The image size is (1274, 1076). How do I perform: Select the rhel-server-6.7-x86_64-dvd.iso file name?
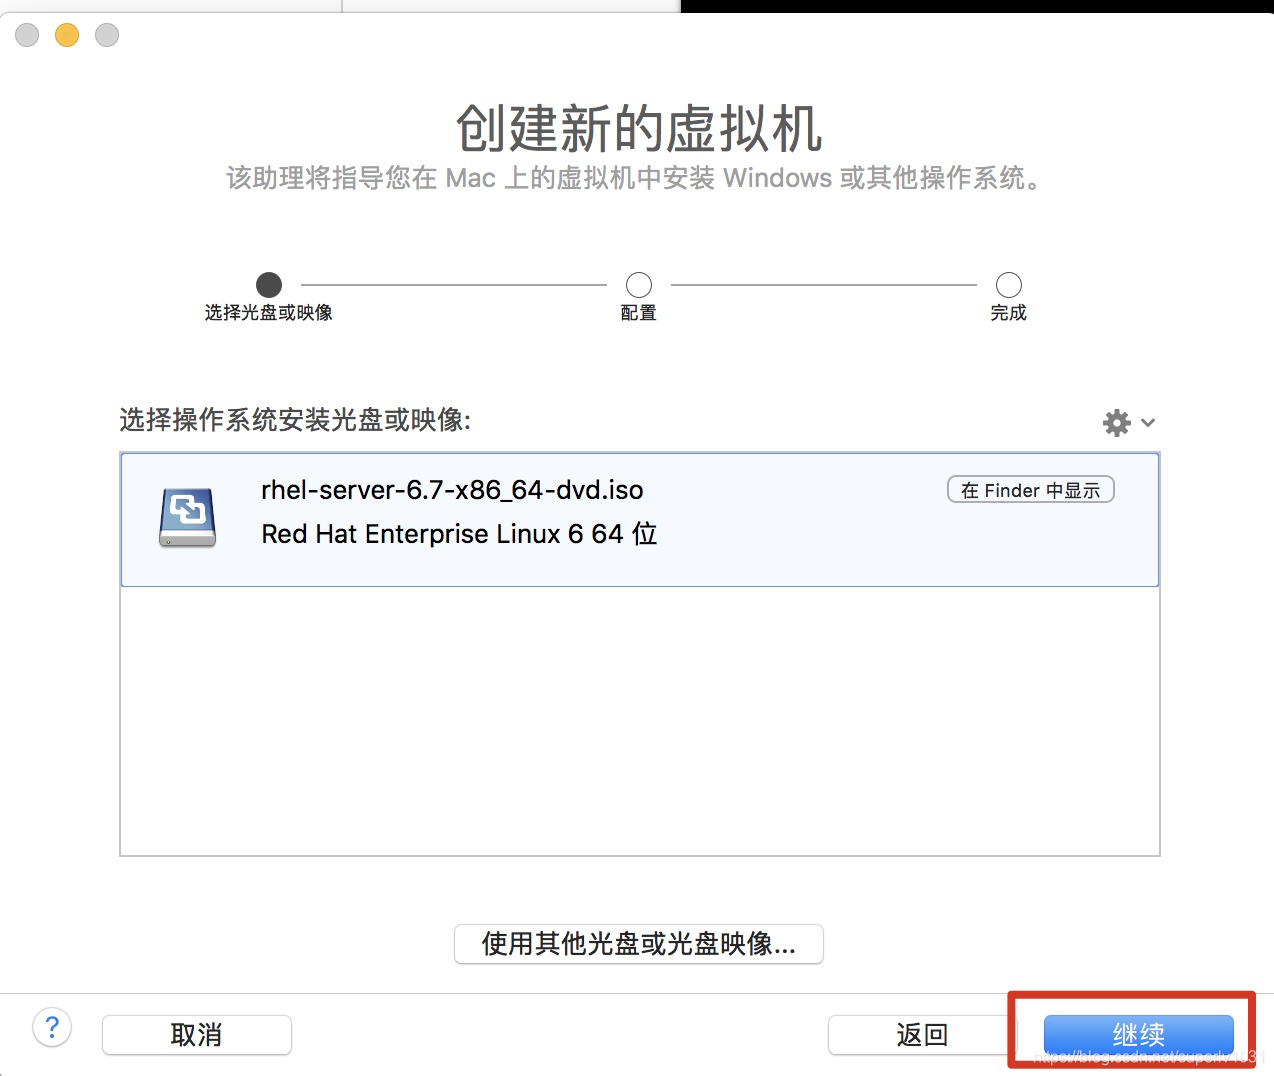[x=452, y=490]
